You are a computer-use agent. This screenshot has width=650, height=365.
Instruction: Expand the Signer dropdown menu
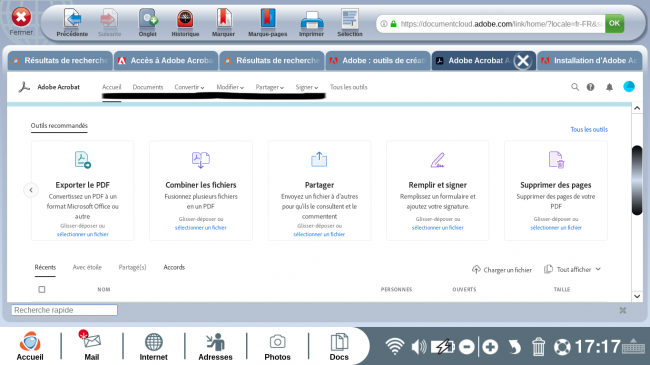307,87
